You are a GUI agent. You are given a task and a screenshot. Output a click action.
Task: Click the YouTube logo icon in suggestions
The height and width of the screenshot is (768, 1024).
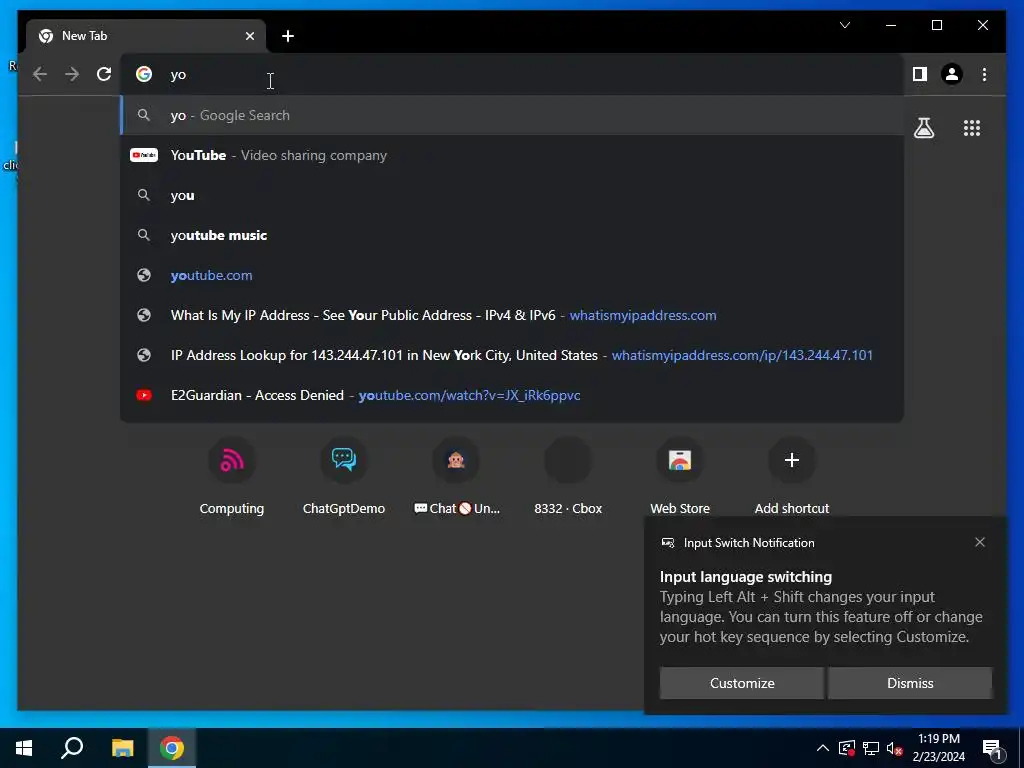coord(144,155)
